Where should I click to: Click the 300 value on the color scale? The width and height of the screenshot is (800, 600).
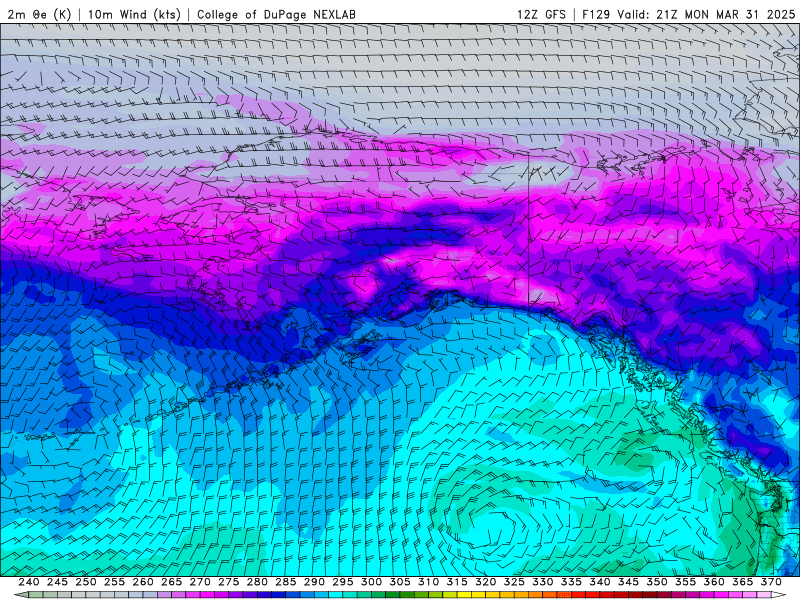point(371,582)
